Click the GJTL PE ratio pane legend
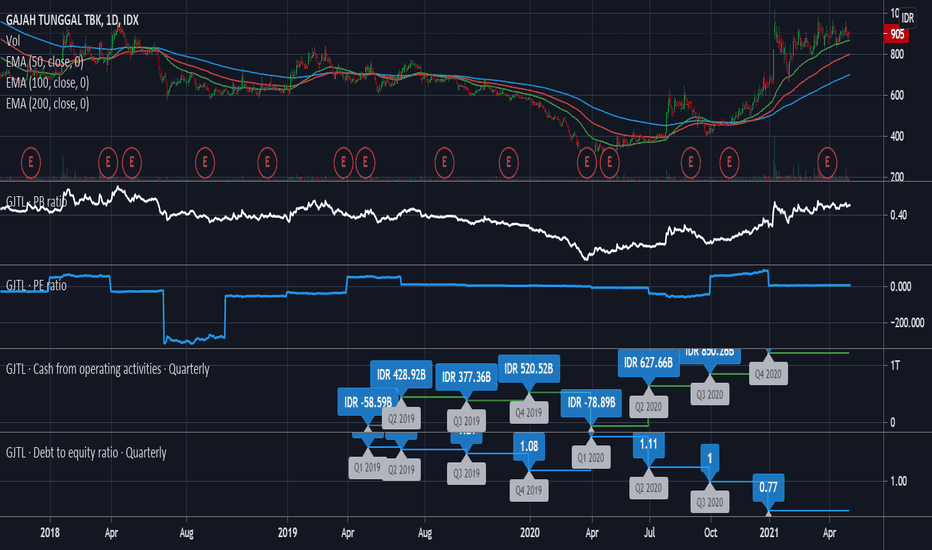The image size is (932, 550). (36, 285)
